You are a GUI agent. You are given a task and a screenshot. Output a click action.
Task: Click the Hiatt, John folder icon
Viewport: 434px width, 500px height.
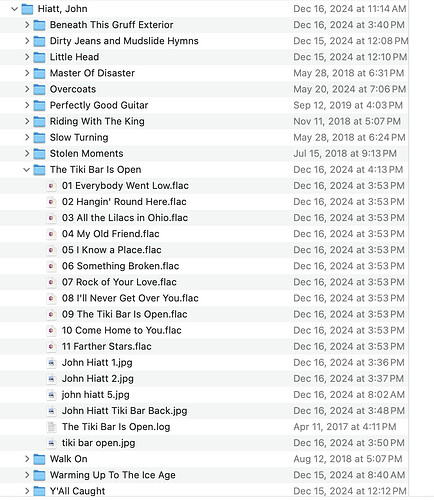click(27, 9)
